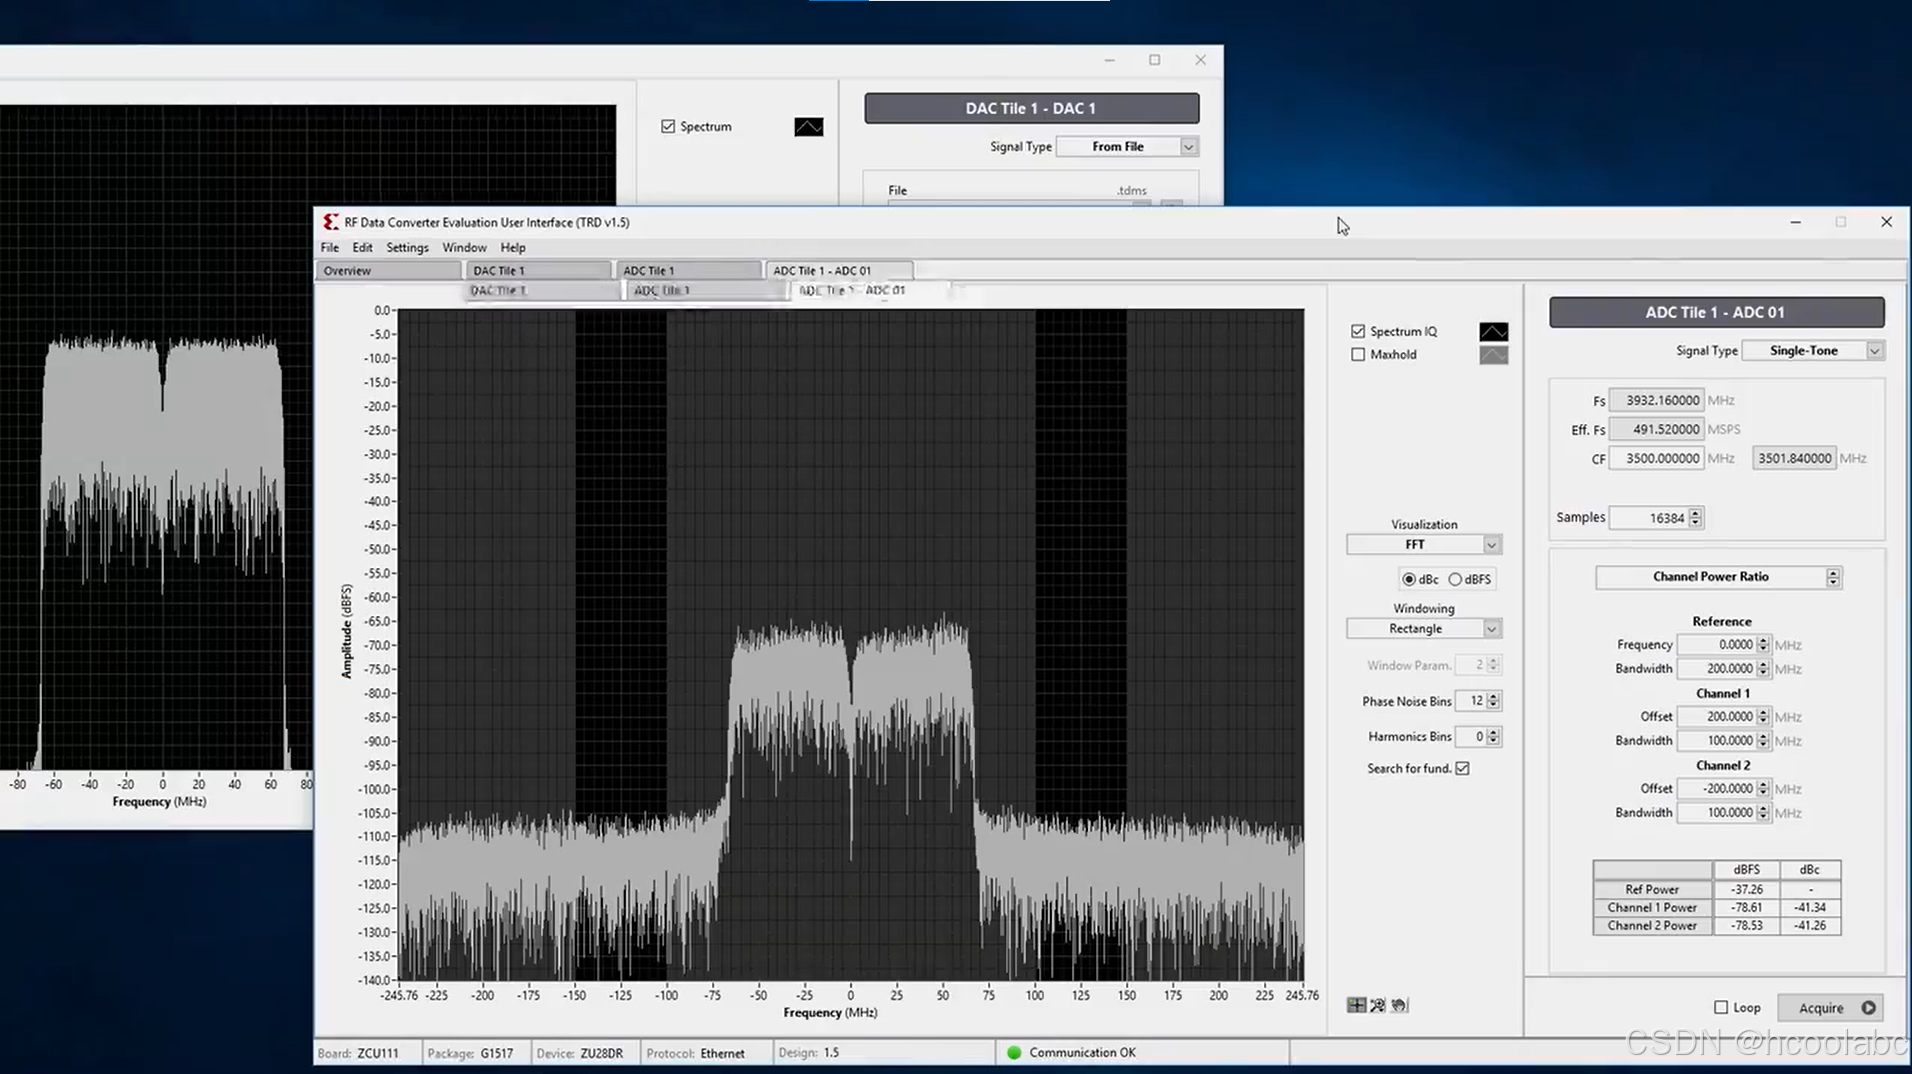Adjust the Phase Noise Bins stepper

point(1493,701)
